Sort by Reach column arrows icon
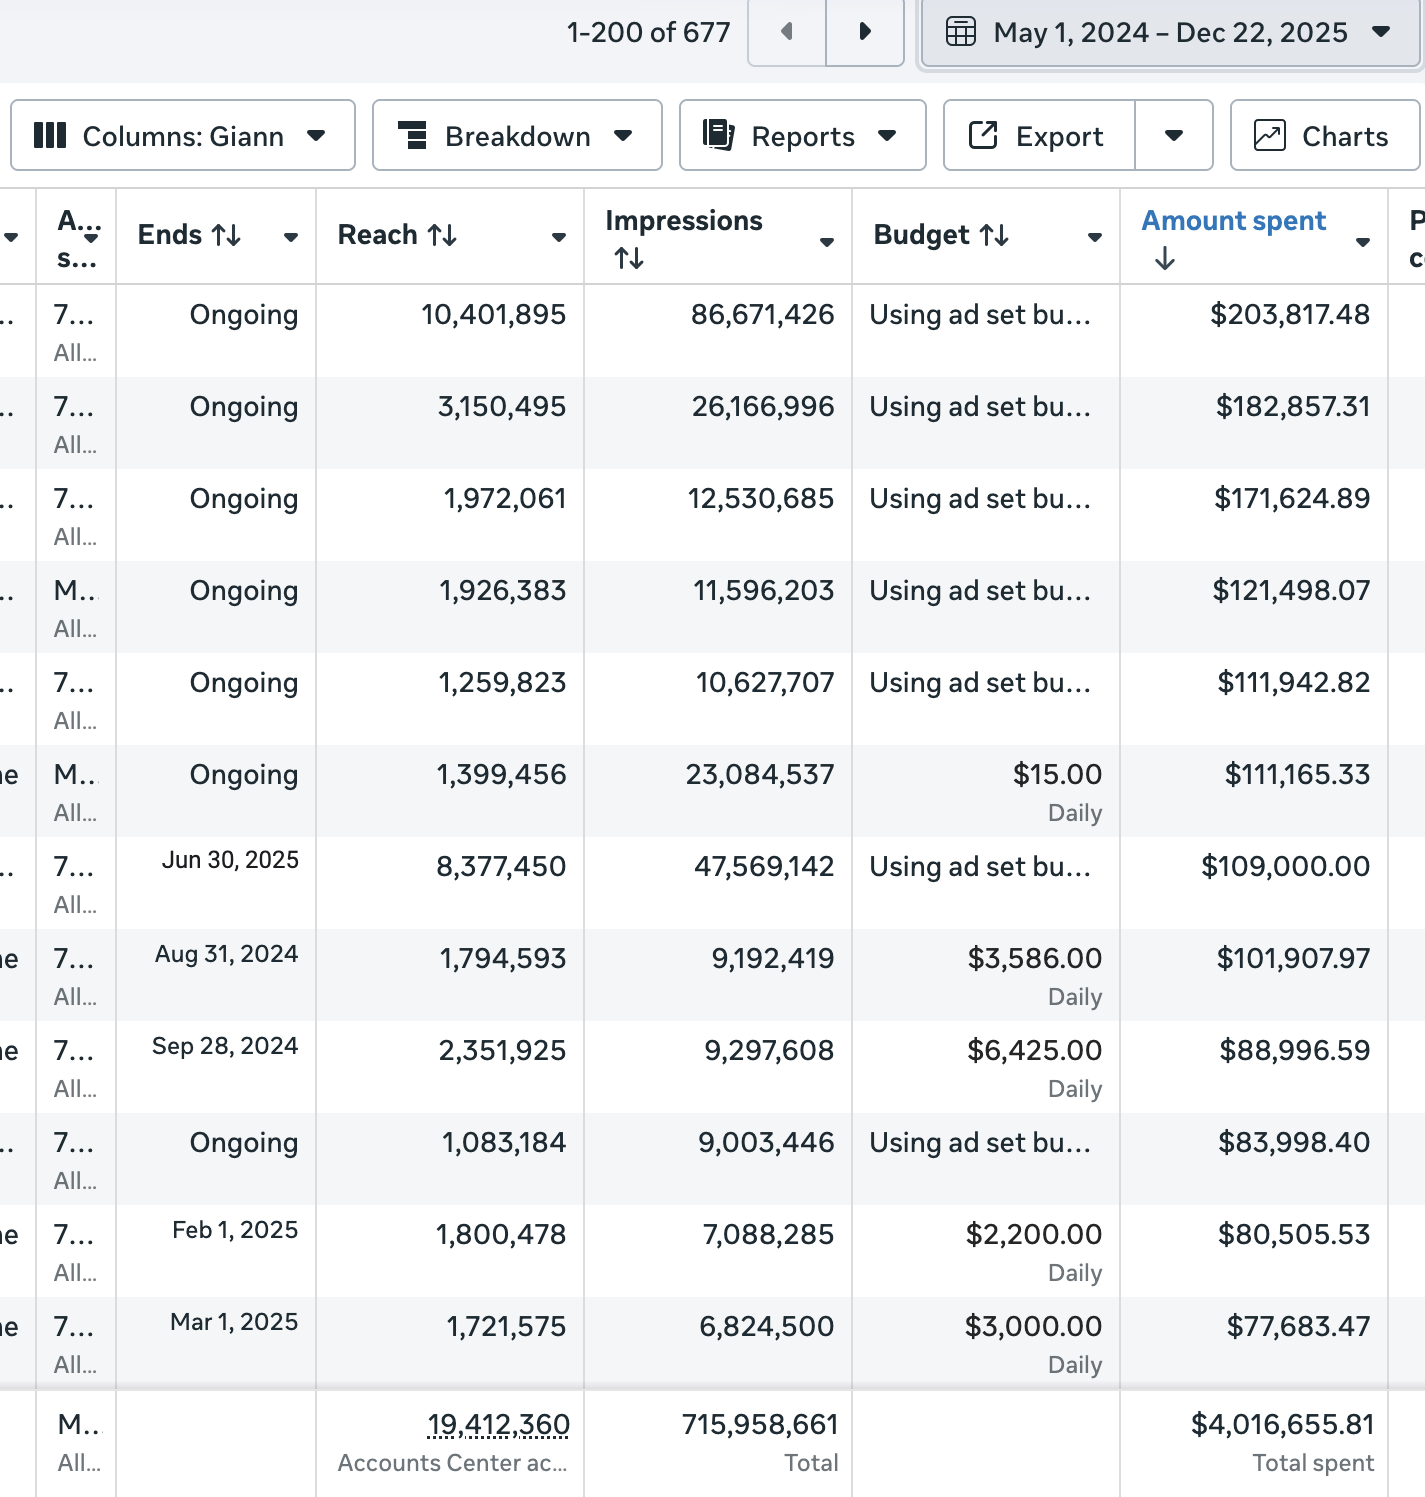The height and width of the screenshot is (1497, 1425). [x=442, y=235]
